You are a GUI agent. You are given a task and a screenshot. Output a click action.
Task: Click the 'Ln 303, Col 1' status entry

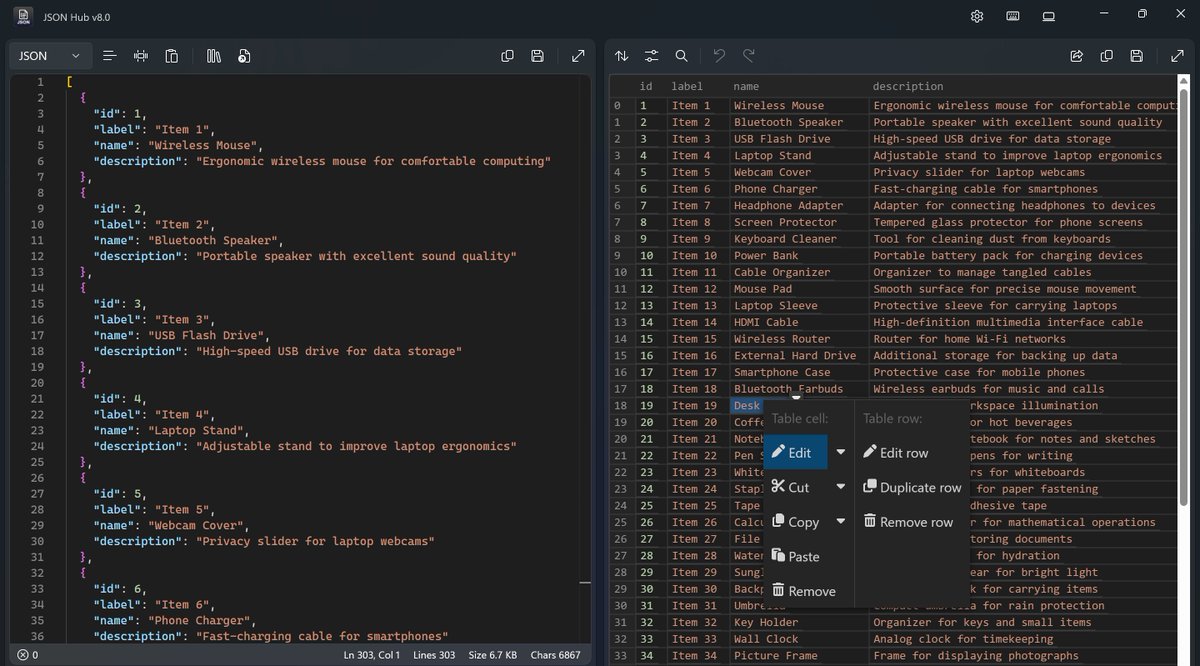(x=372, y=655)
